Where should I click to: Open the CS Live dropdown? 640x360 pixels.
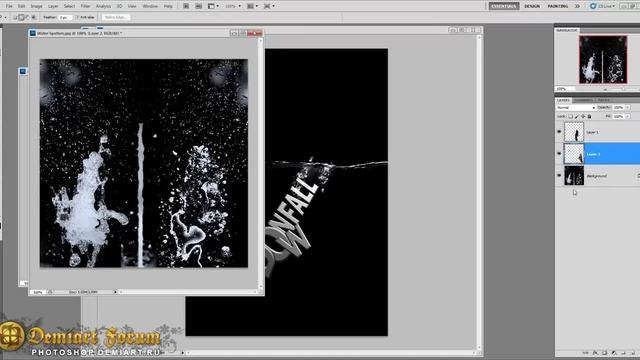(603, 6)
